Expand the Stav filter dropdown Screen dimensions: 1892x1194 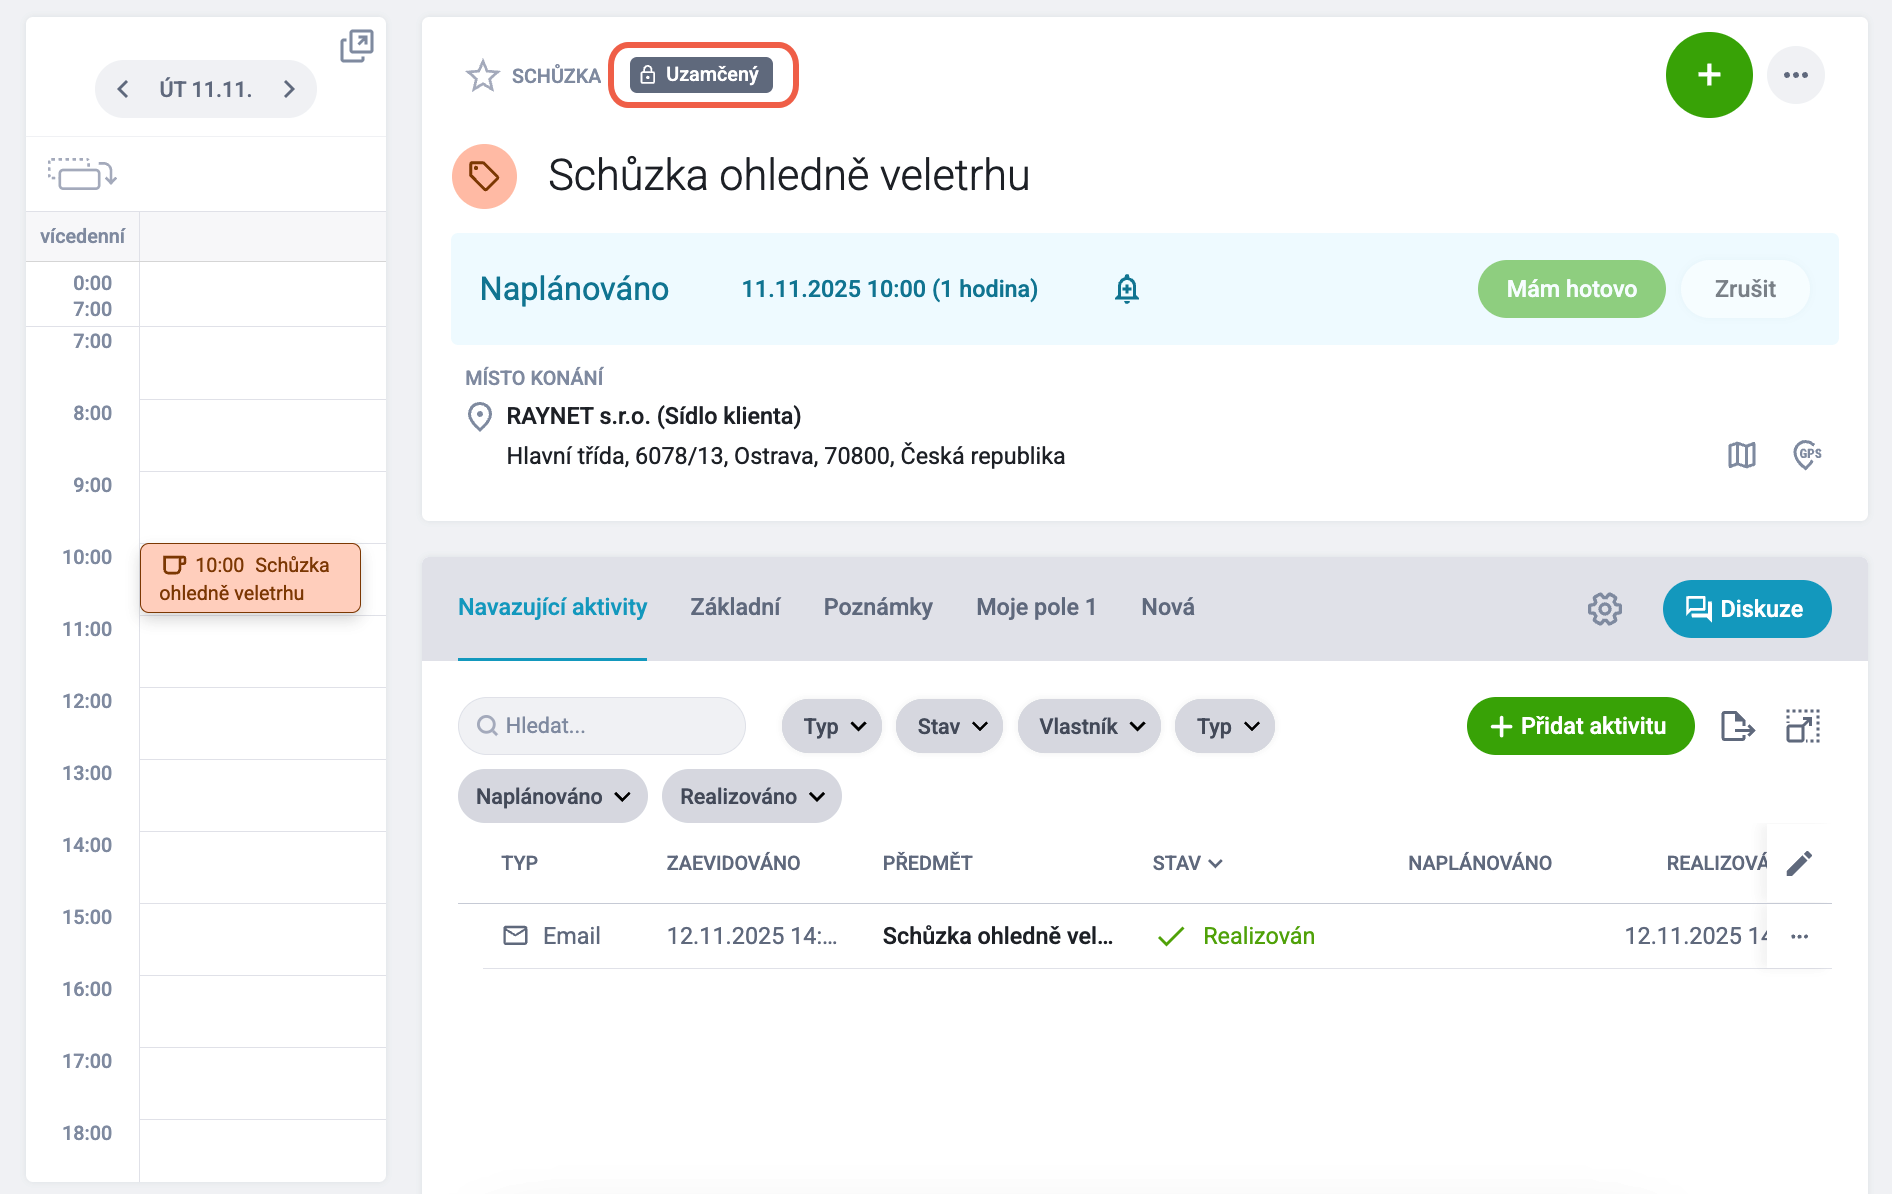[x=950, y=726]
